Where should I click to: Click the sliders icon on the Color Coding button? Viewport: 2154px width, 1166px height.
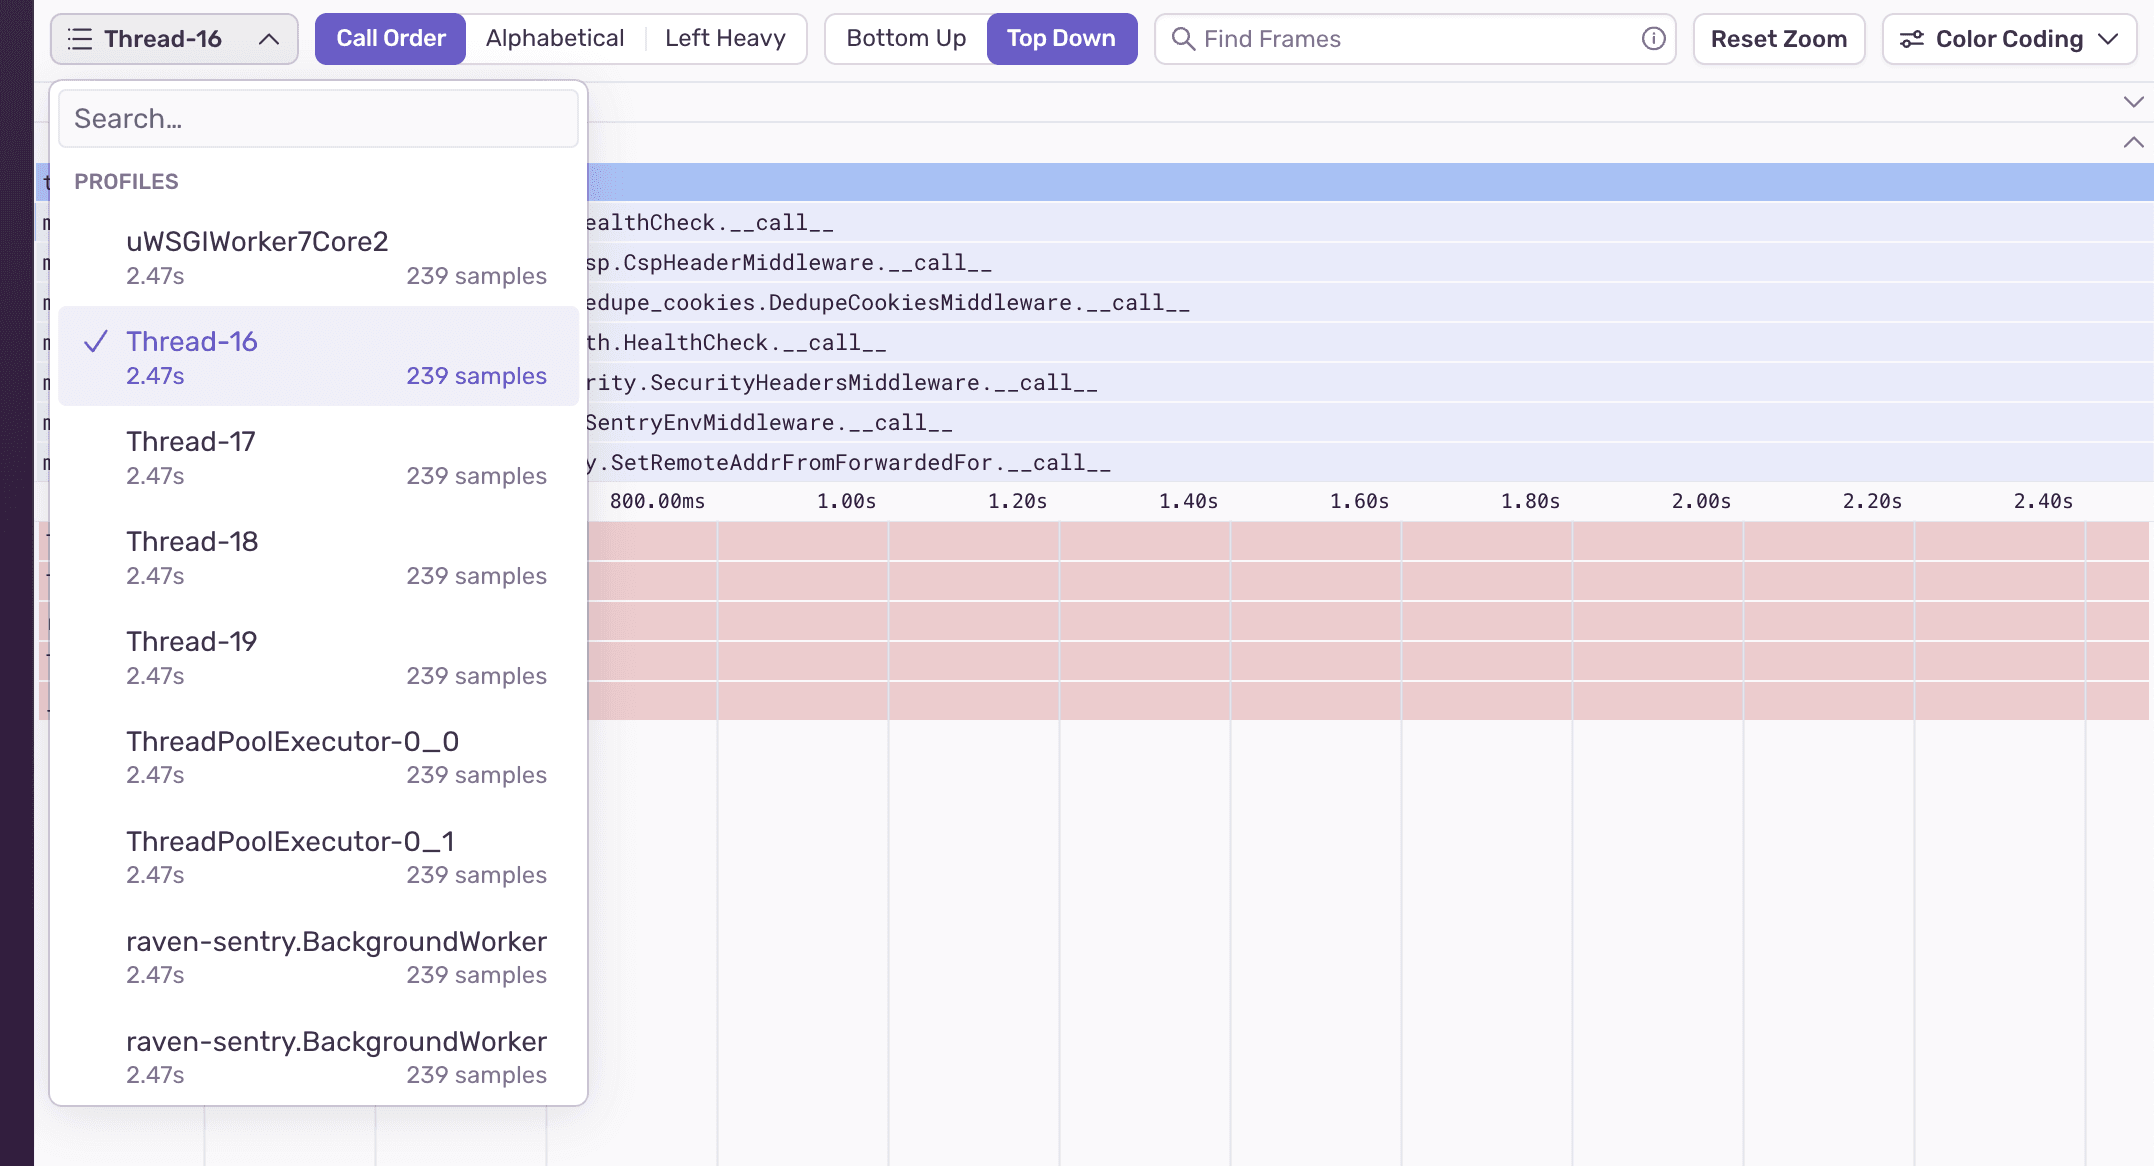coord(1914,39)
